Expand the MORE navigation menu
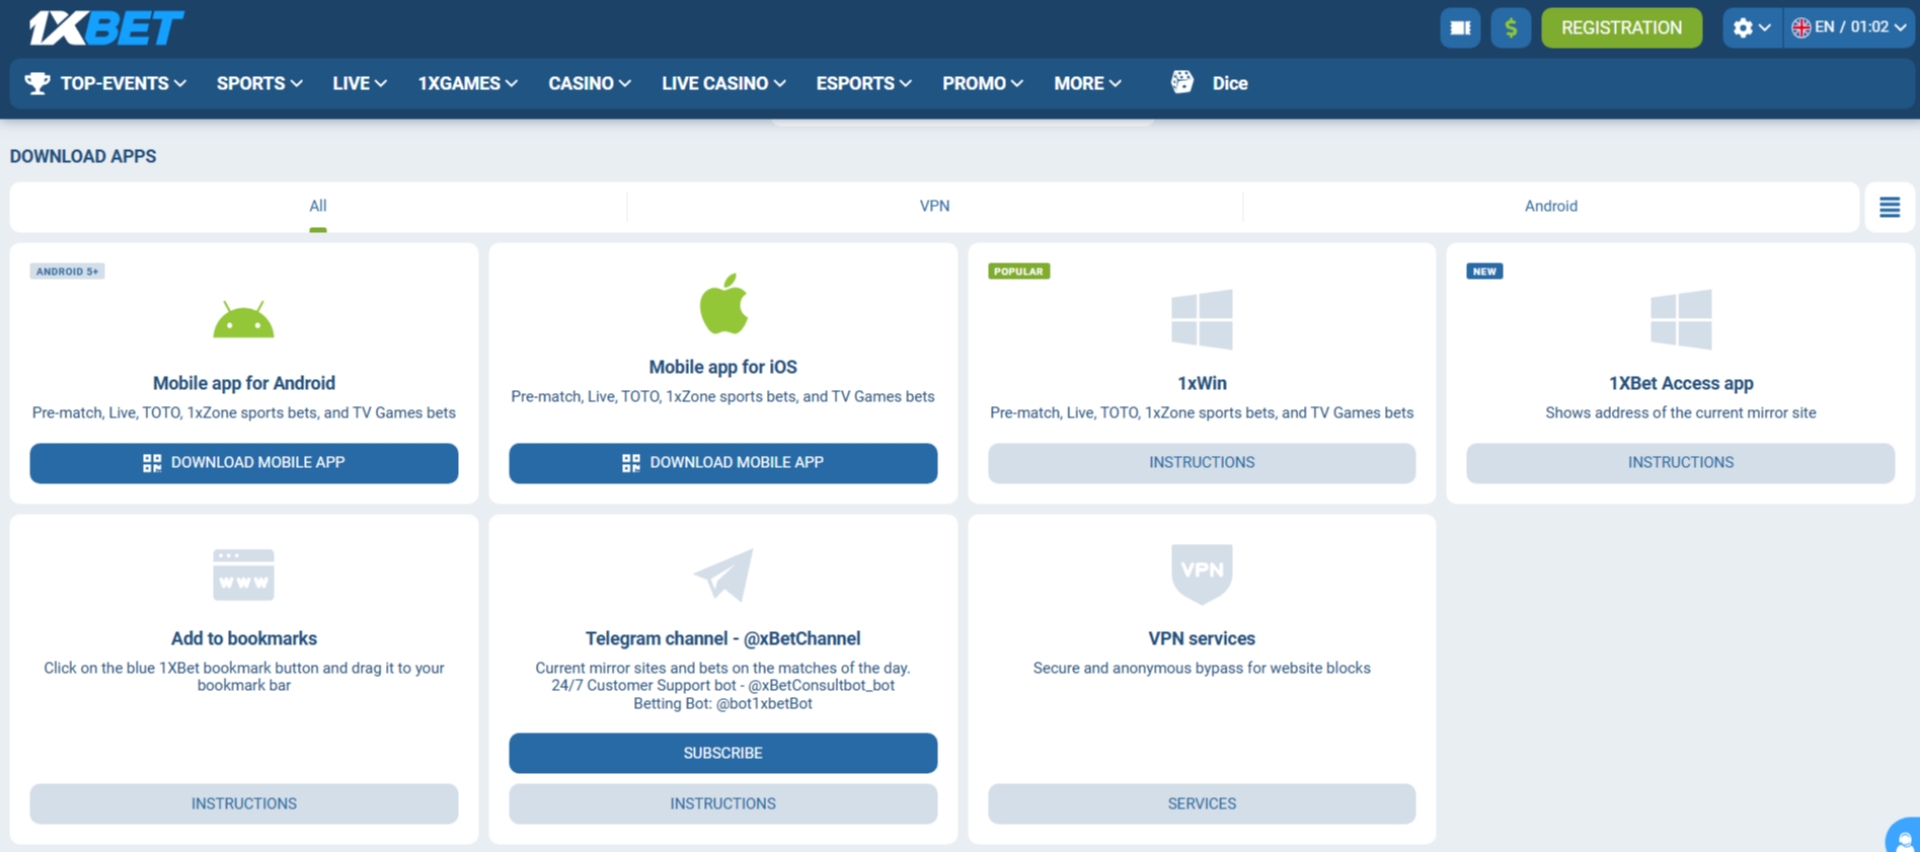Viewport: 1920px width, 852px height. pyautogui.click(x=1087, y=83)
